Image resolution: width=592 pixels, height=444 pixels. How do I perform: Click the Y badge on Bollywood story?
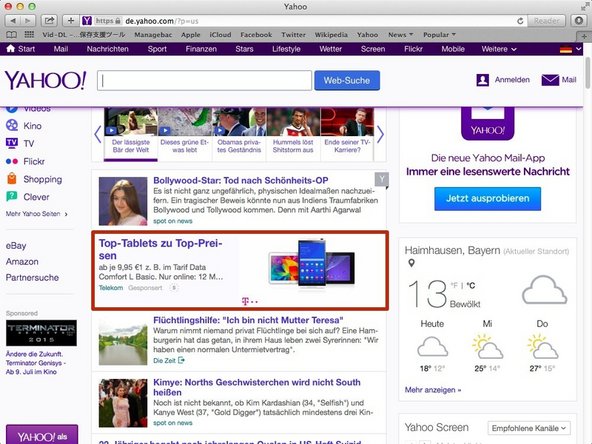point(382,179)
